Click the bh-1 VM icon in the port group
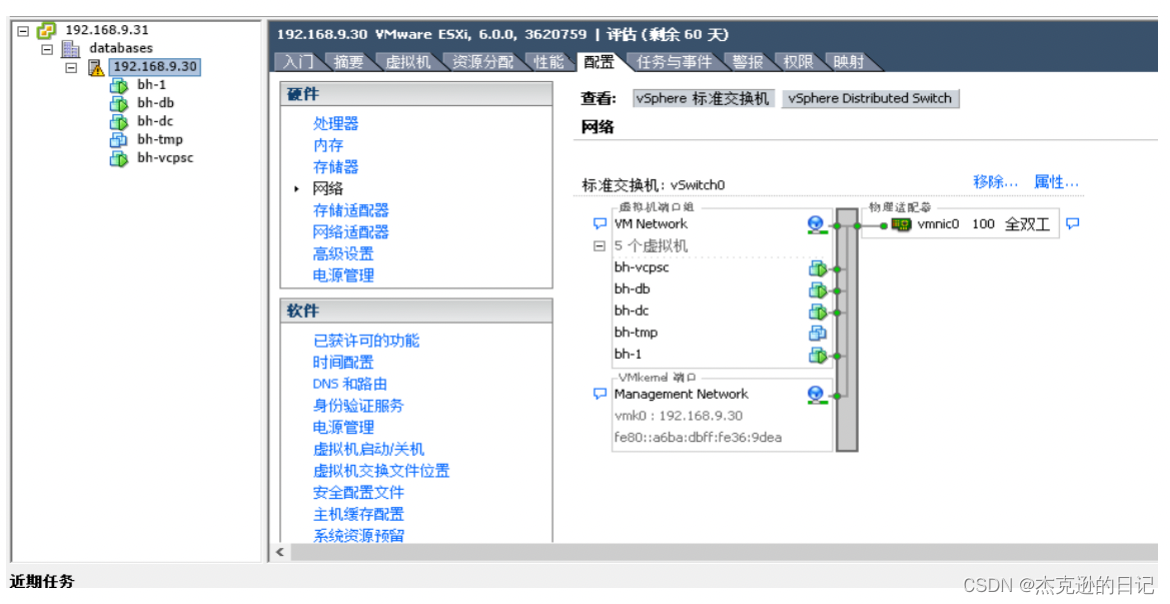The width and height of the screenshot is (1170, 604). pyautogui.click(x=818, y=355)
